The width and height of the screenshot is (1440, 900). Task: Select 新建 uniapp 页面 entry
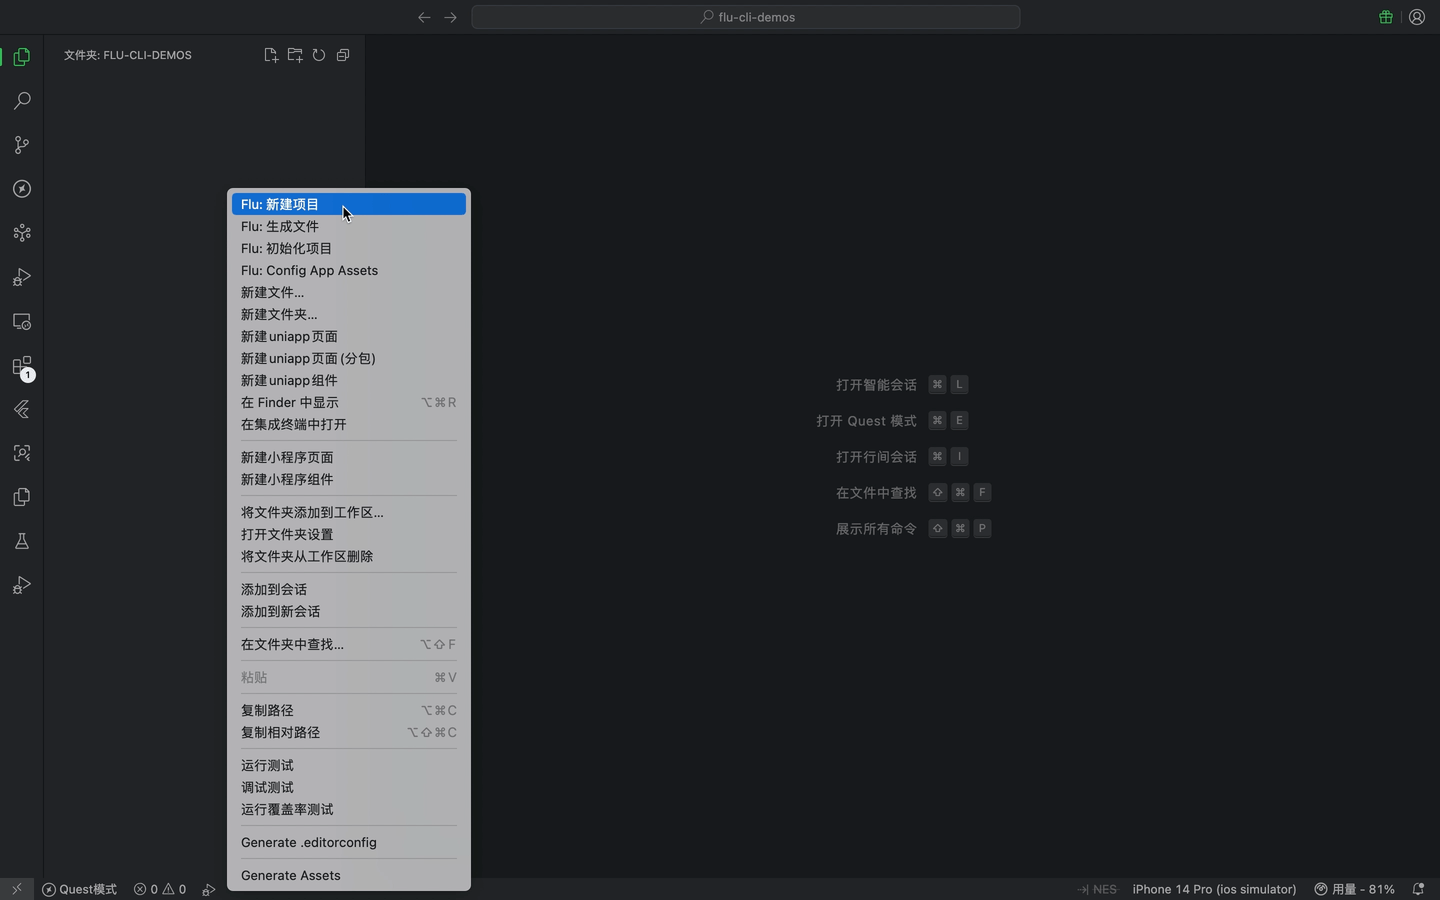pos(349,336)
